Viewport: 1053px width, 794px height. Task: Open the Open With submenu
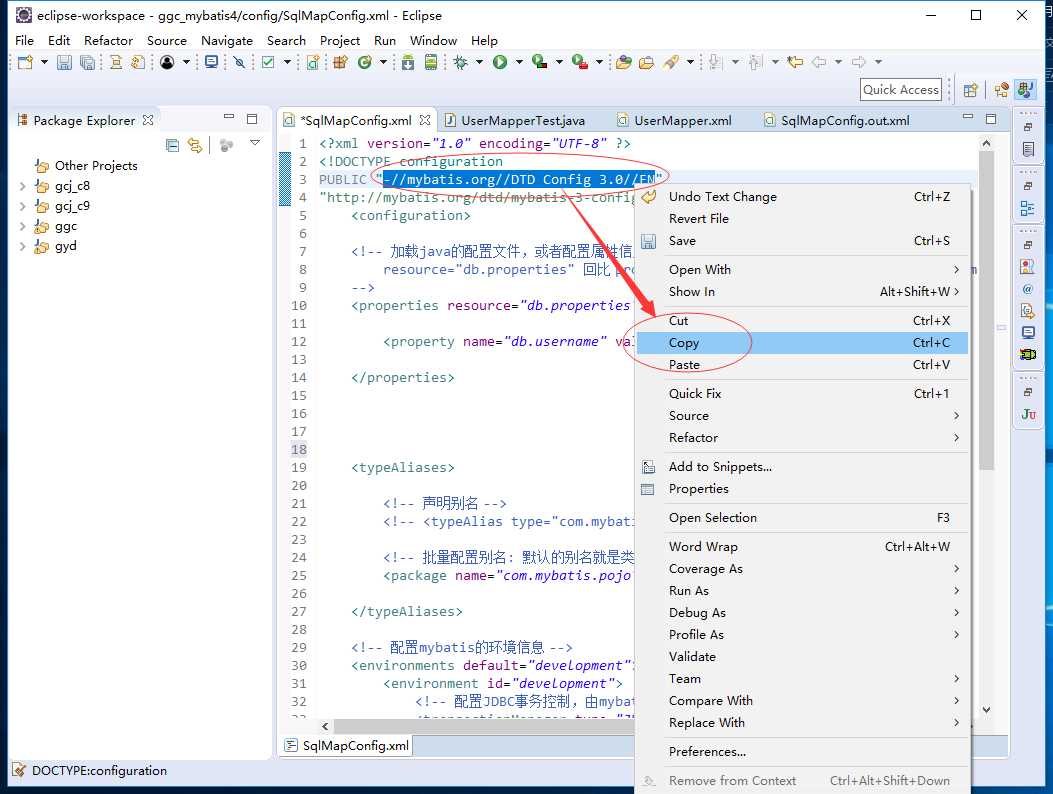[x=802, y=269]
